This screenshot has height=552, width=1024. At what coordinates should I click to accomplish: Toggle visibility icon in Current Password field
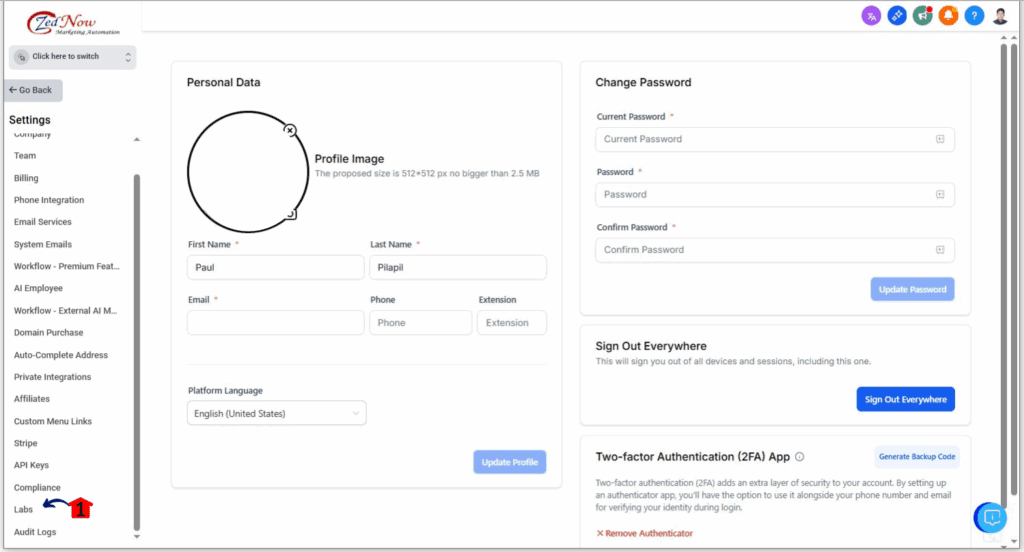[x=940, y=139]
